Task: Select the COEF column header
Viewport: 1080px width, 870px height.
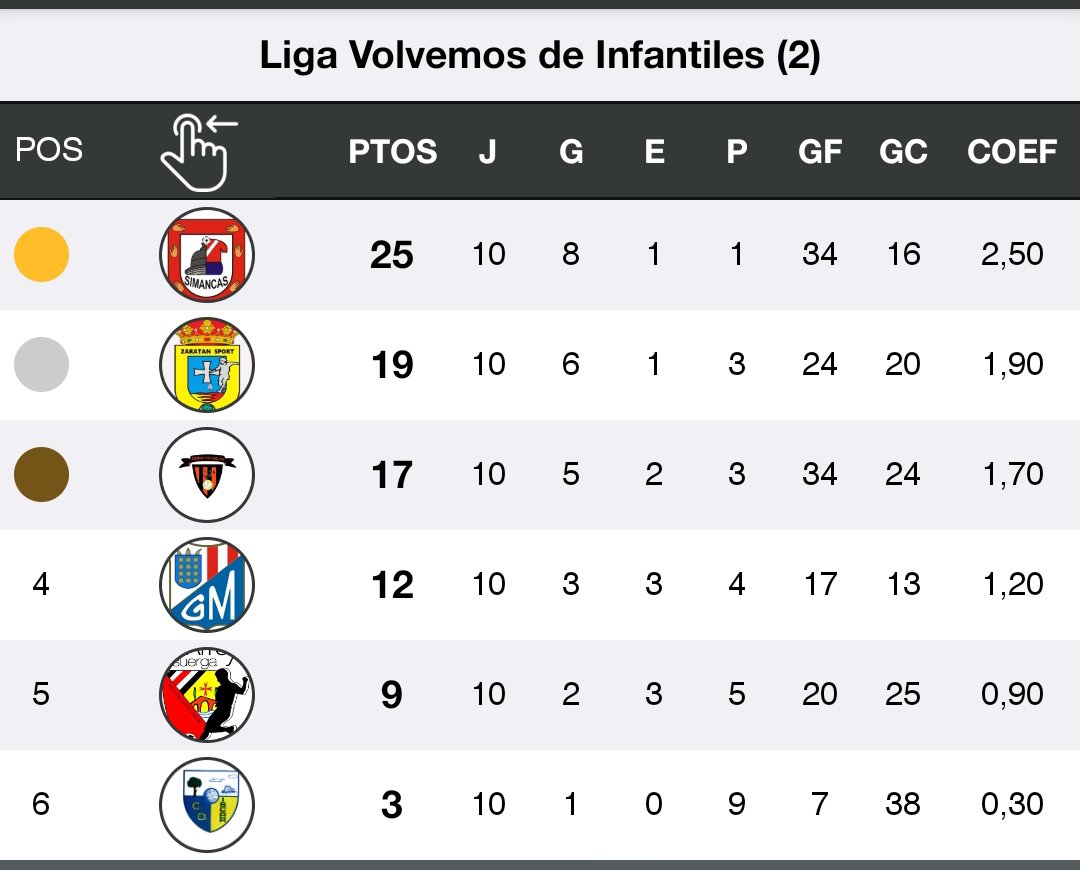Action: 1011,152
